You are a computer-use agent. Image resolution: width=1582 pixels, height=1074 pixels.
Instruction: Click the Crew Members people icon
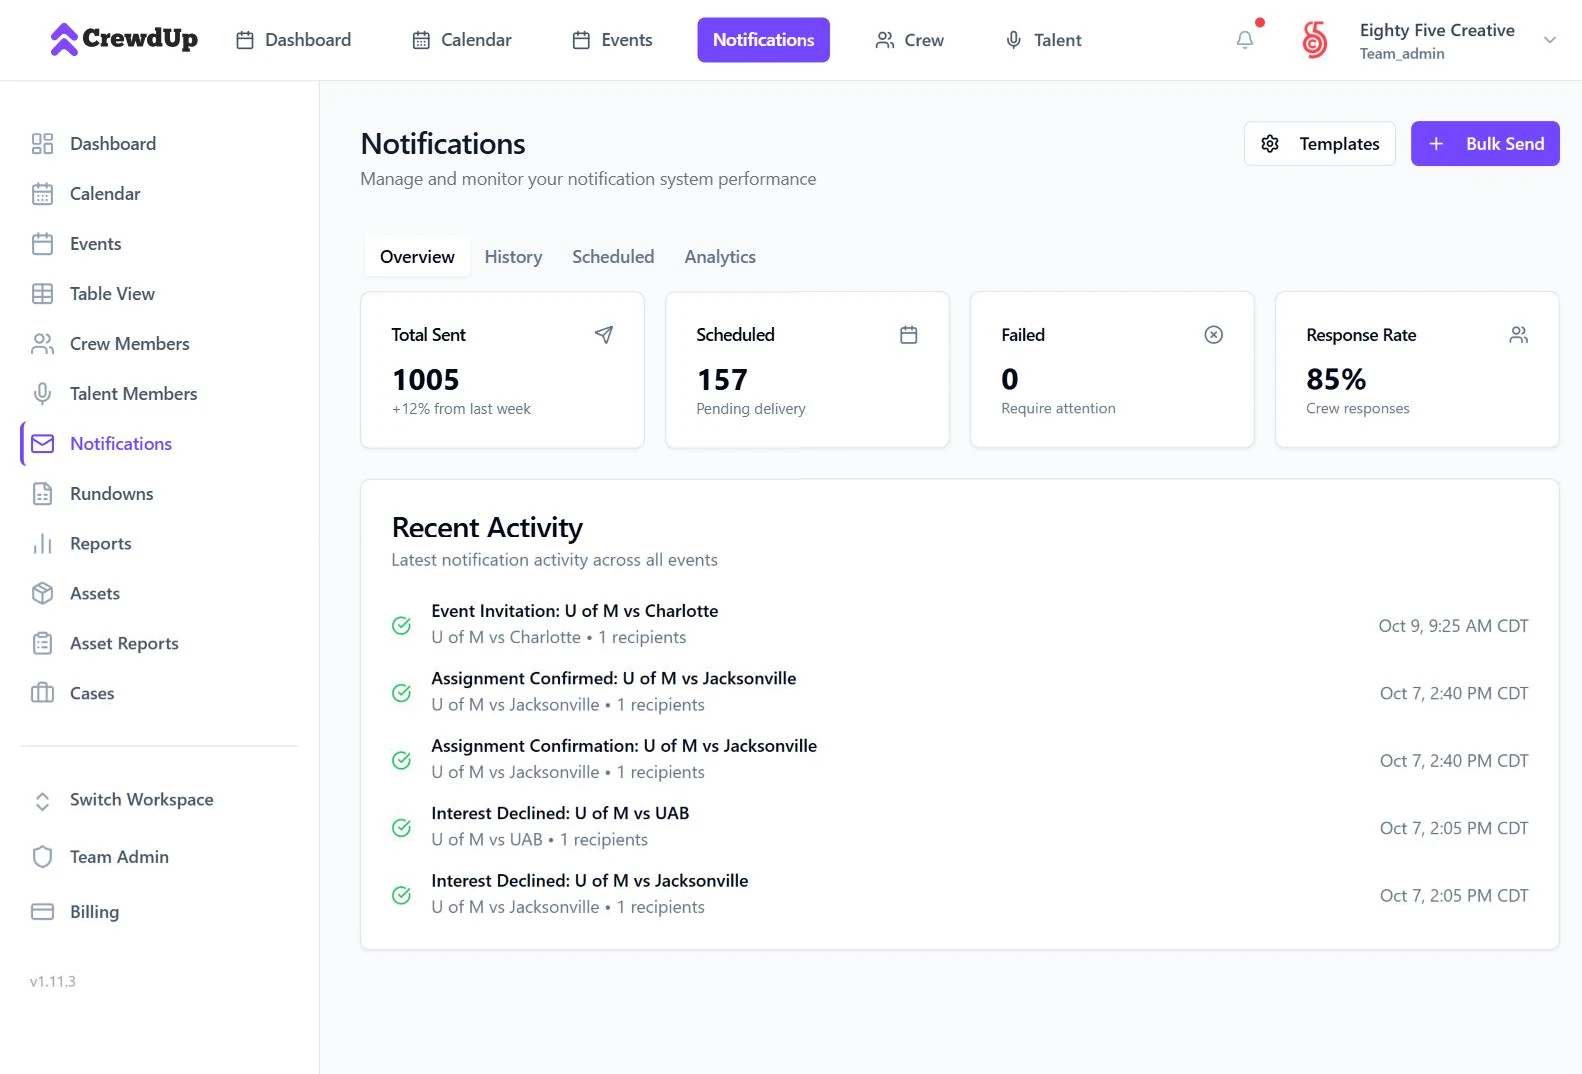pyautogui.click(x=42, y=344)
